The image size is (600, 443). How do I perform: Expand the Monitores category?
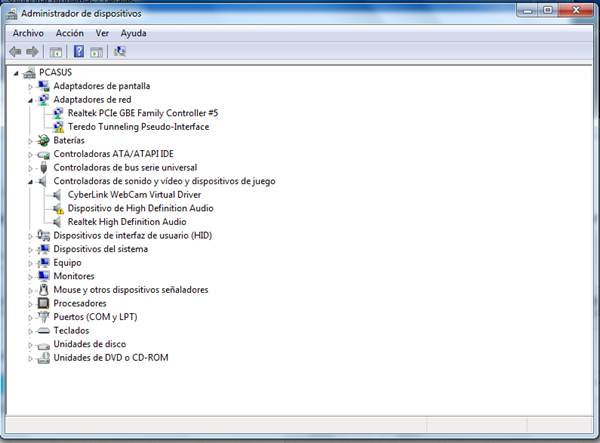click(30, 277)
